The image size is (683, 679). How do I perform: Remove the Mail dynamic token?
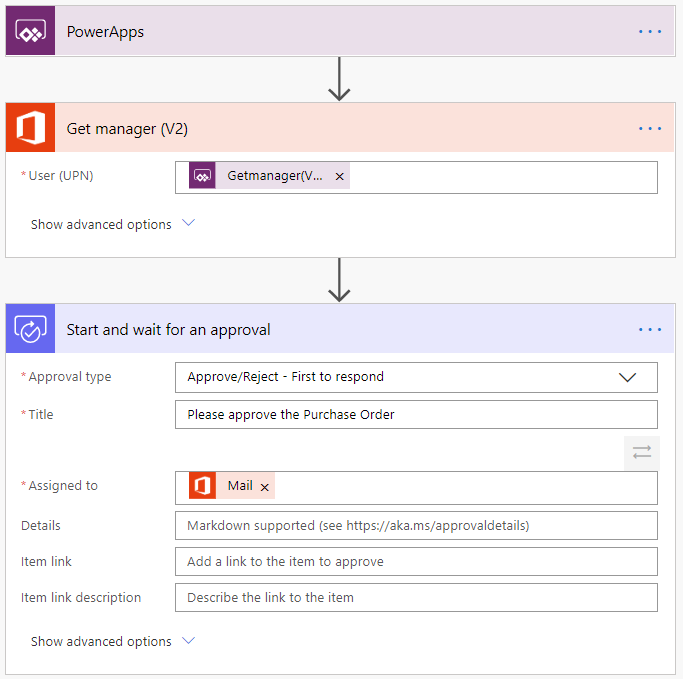pyautogui.click(x=264, y=487)
